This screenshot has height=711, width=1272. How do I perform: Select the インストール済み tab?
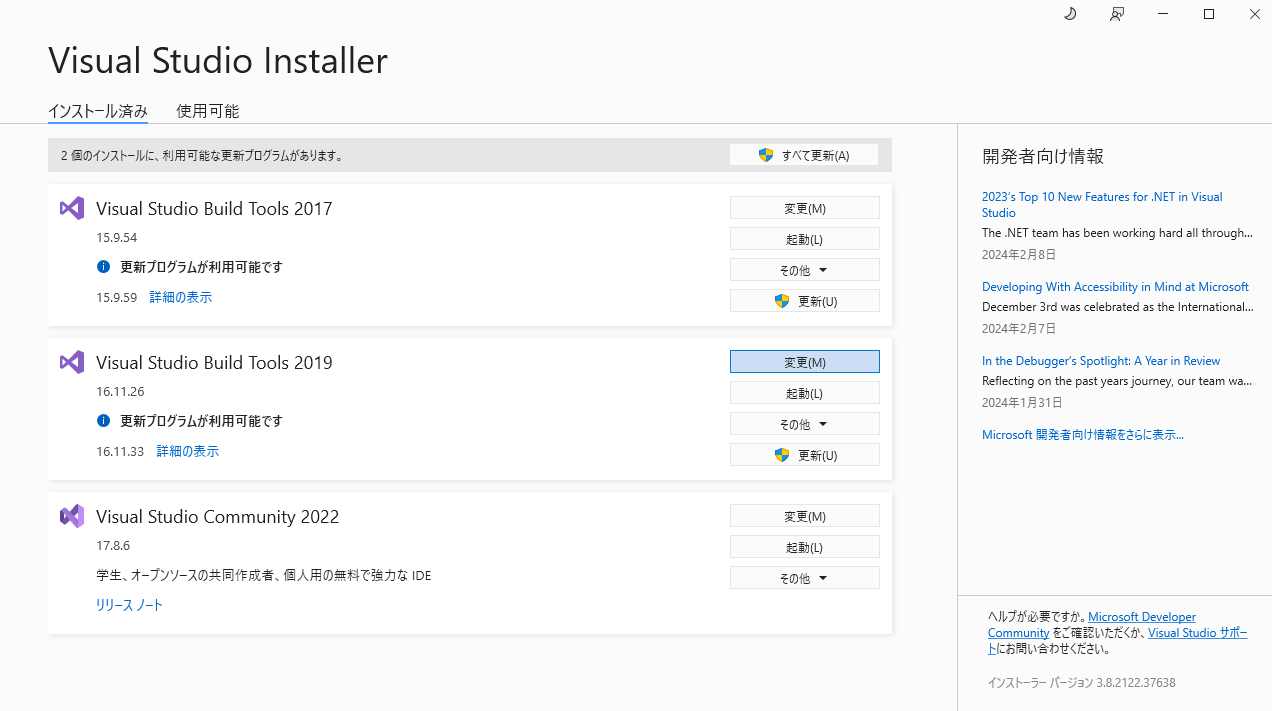(x=98, y=111)
